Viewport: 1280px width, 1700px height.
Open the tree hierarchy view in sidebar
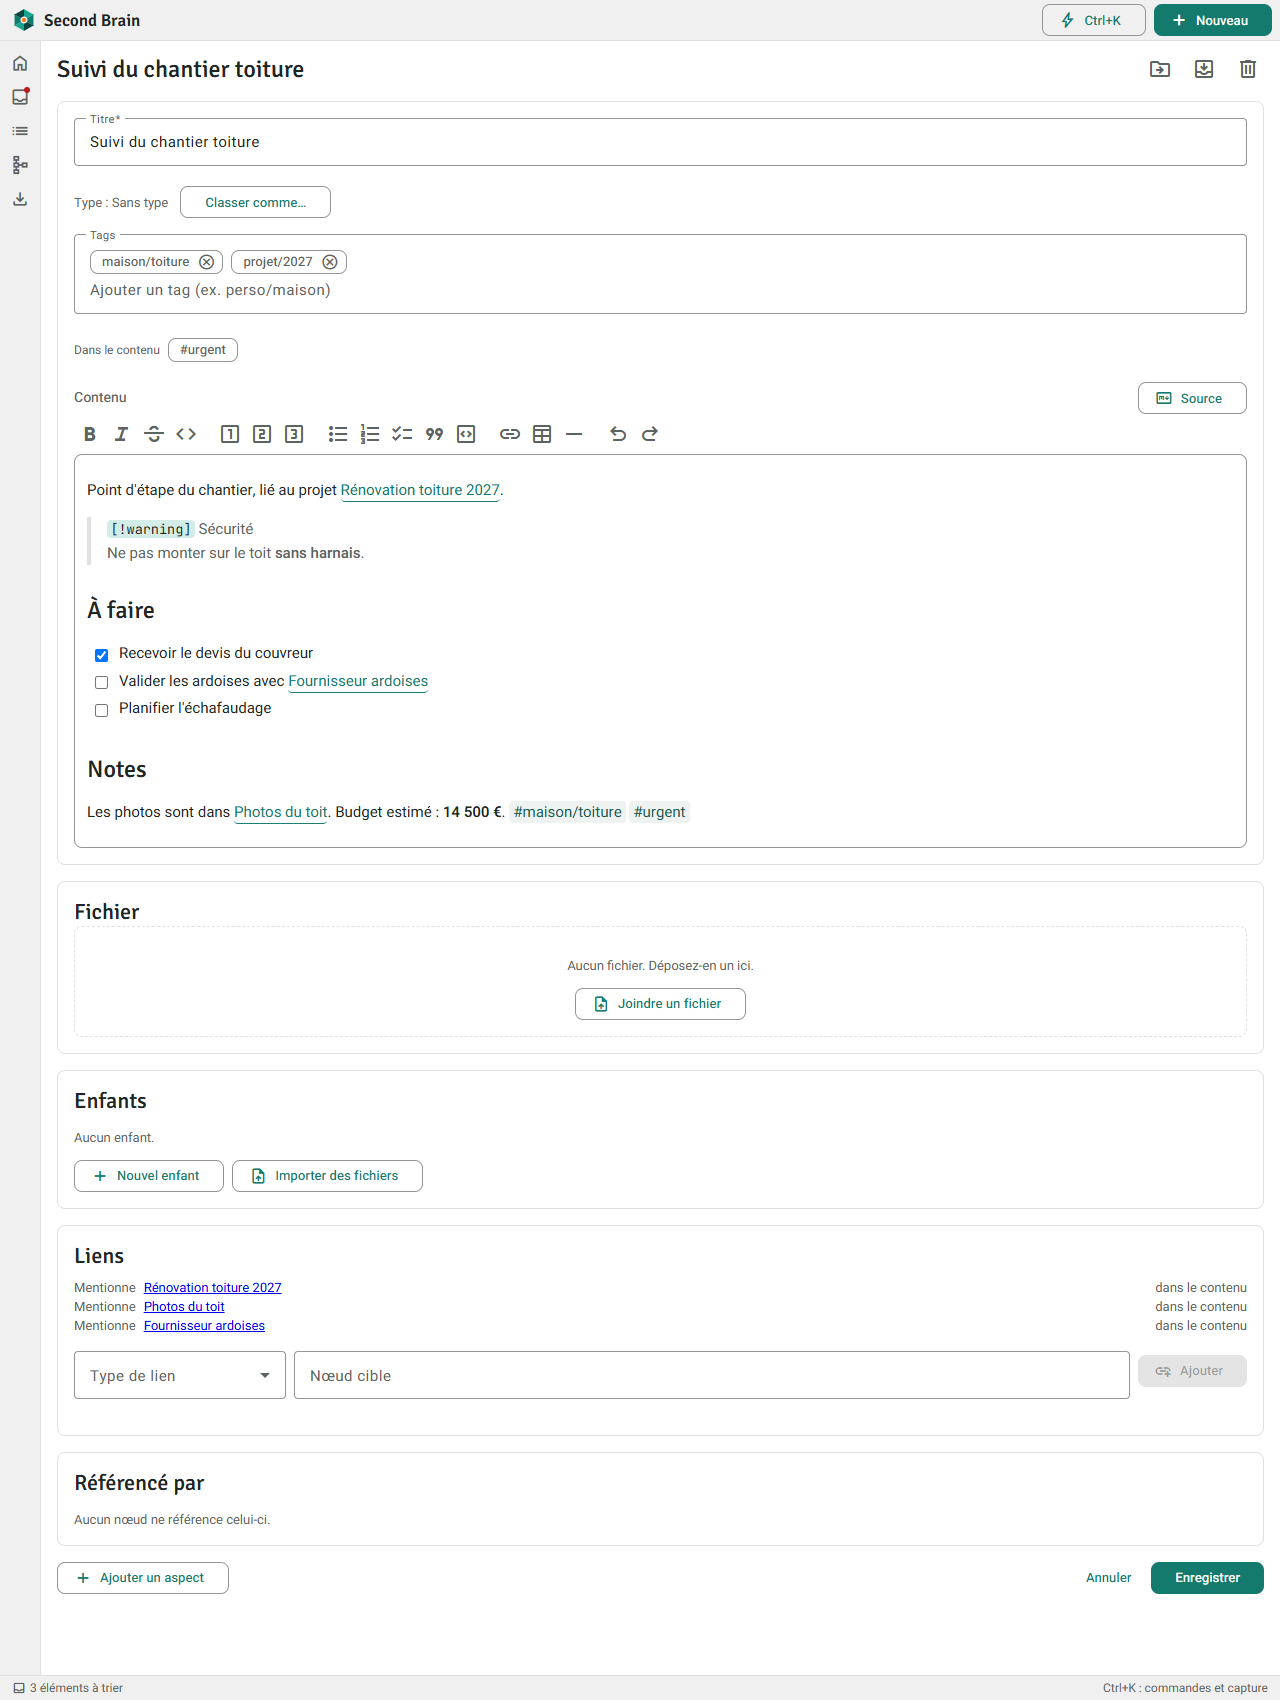[20, 165]
